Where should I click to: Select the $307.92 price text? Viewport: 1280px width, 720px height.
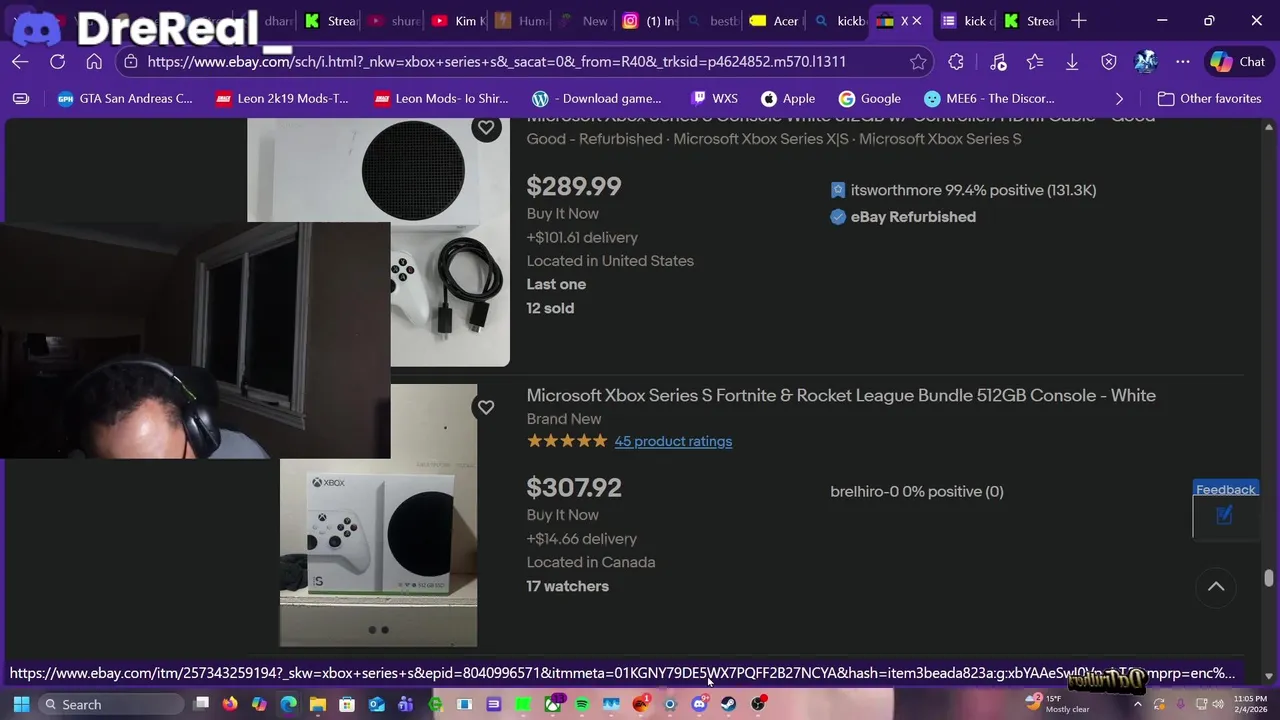[x=574, y=487]
